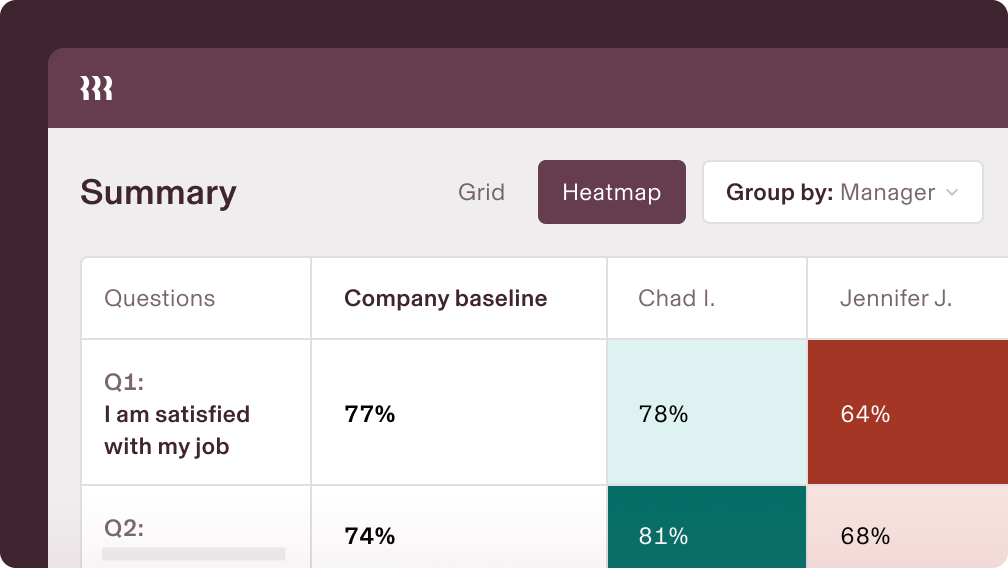
Task: Select the Heatmap view tab
Action: (x=611, y=192)
